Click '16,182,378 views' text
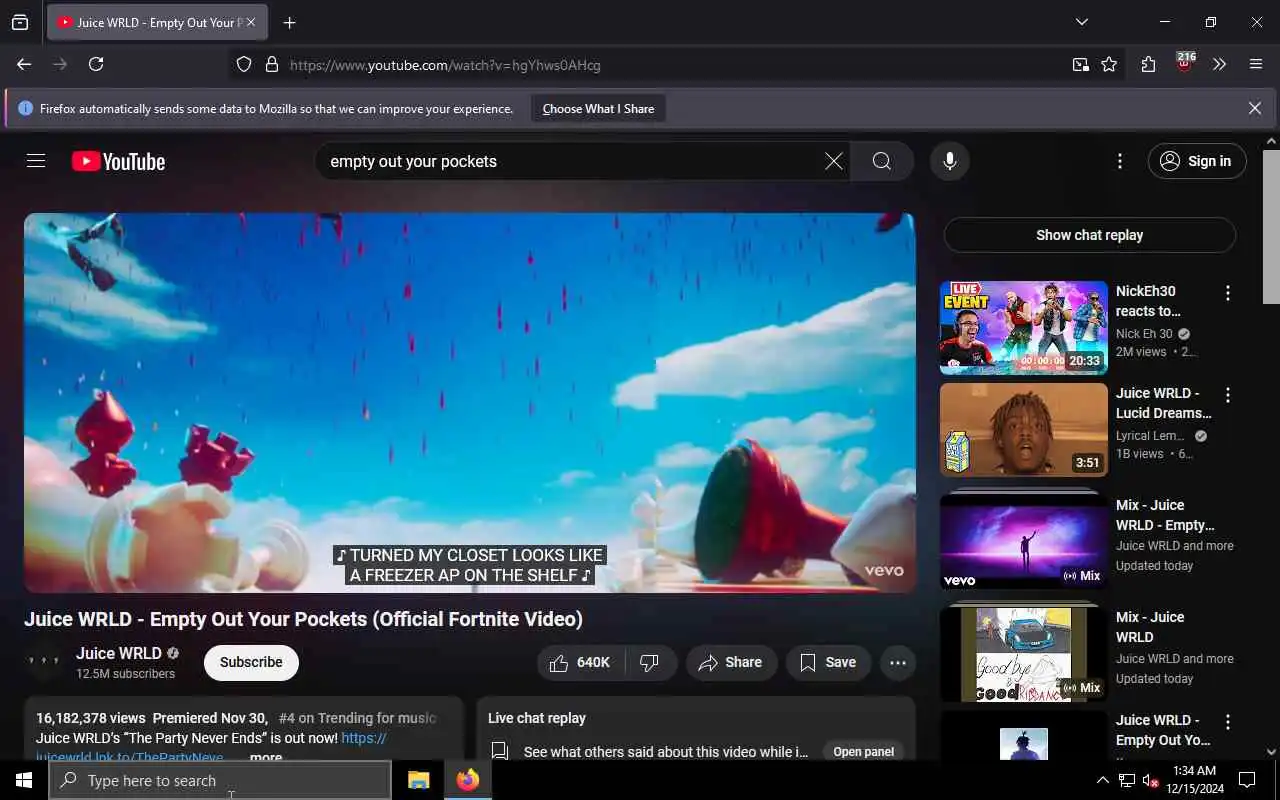This screenshot has height=800, width=1280. tap(90, 718)
